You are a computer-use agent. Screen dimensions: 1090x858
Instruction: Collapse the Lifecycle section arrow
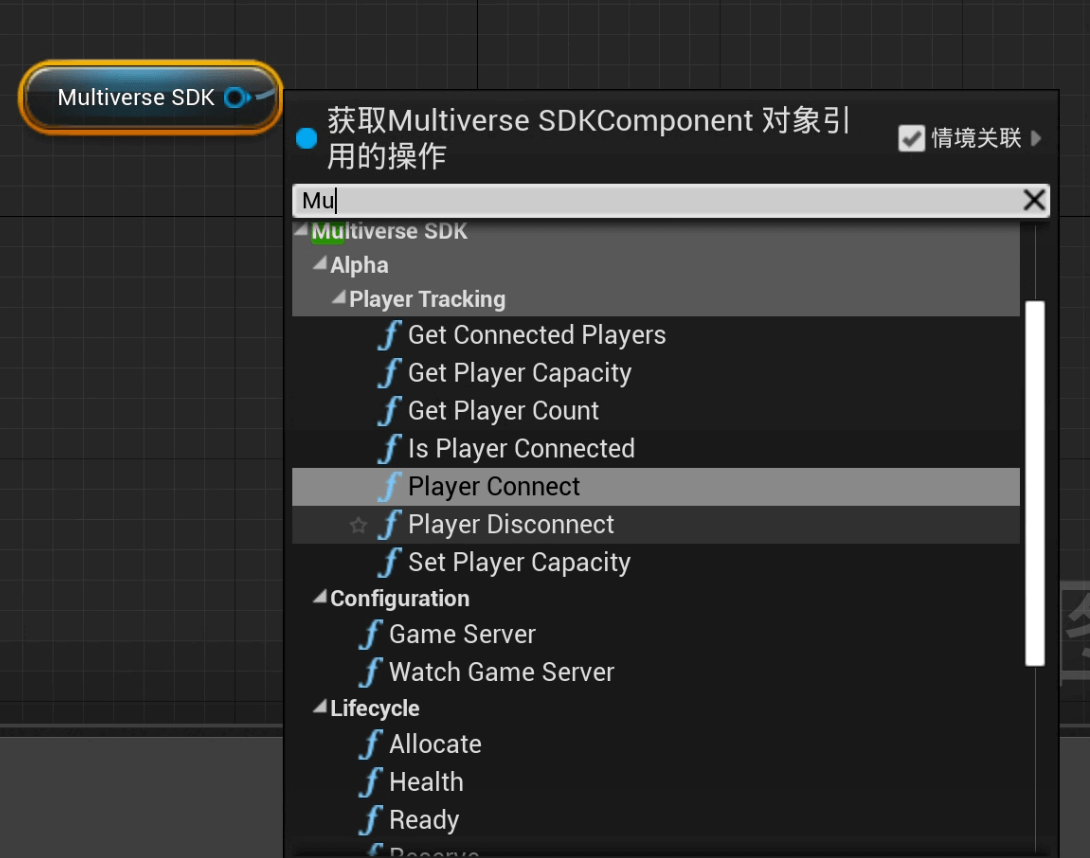[320, 708]
